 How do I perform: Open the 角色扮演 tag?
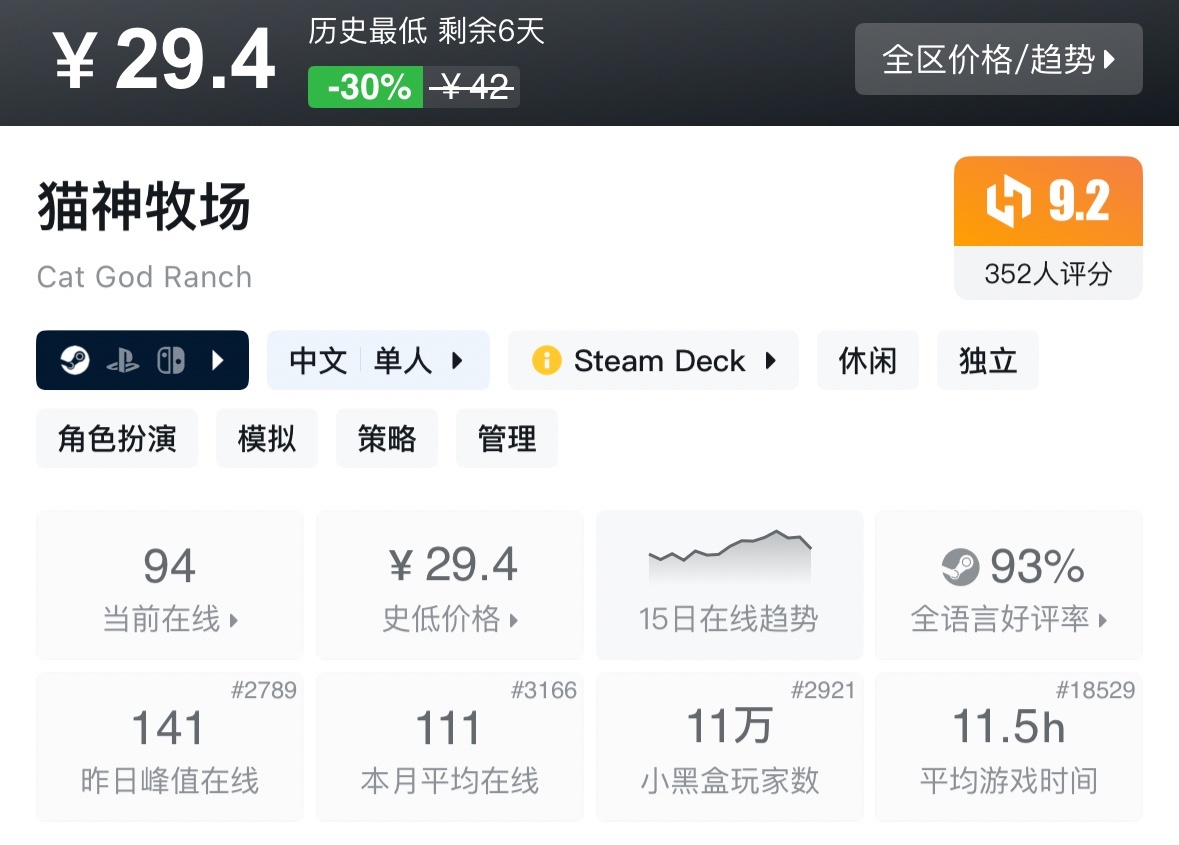click(117, 438)
